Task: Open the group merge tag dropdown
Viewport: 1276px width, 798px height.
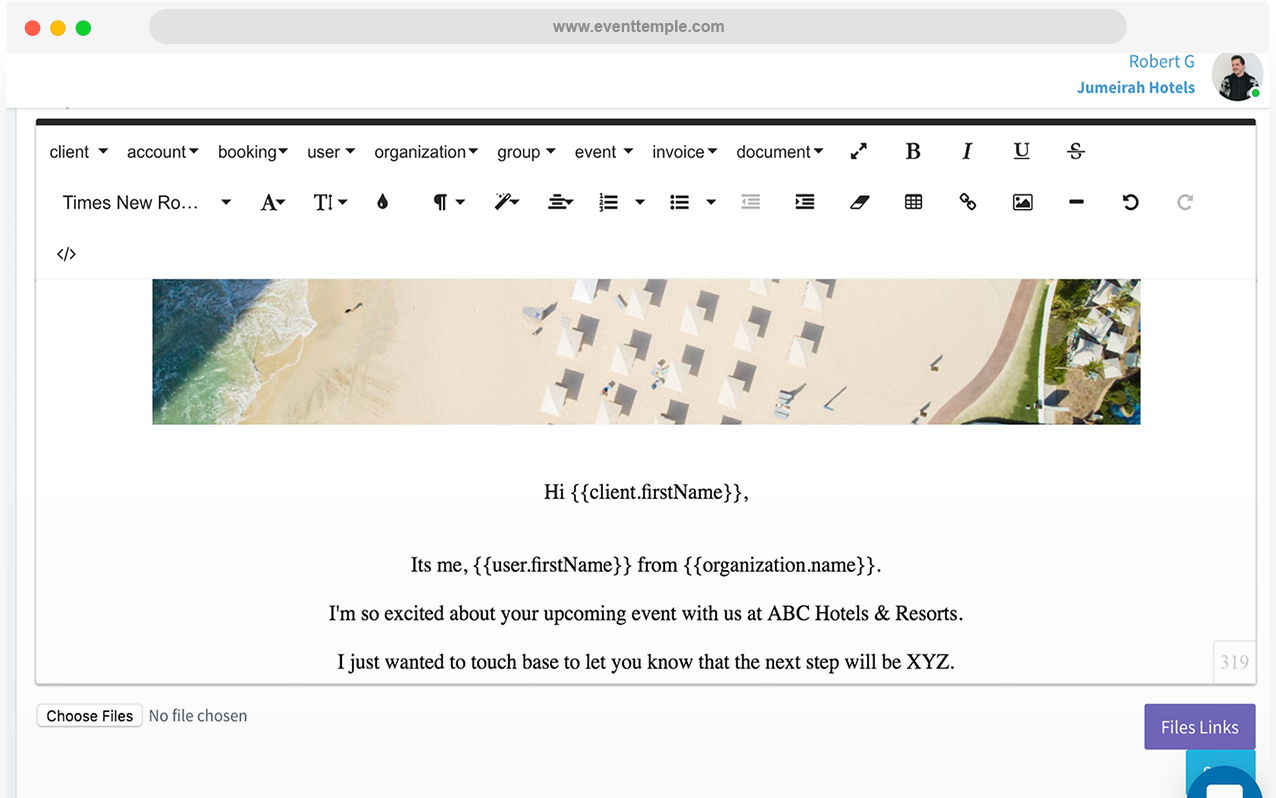Action: [x=526, y=152]
